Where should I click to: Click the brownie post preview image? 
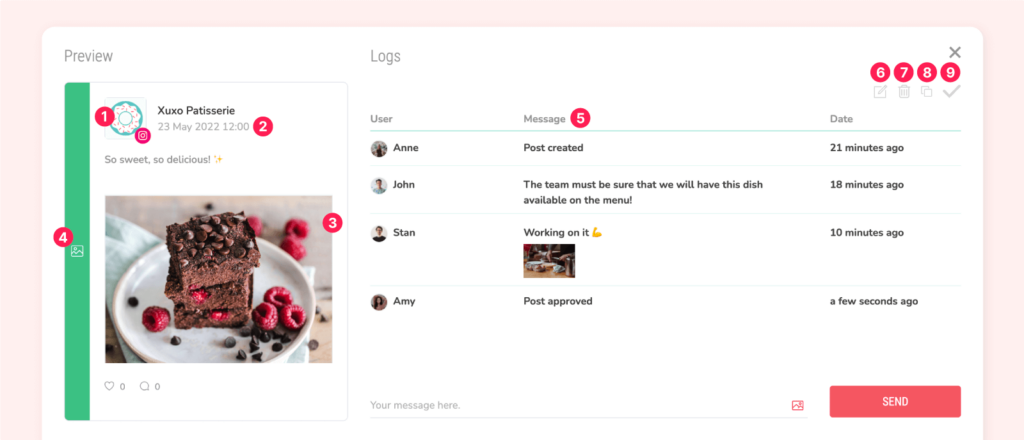tap(218, 279)
